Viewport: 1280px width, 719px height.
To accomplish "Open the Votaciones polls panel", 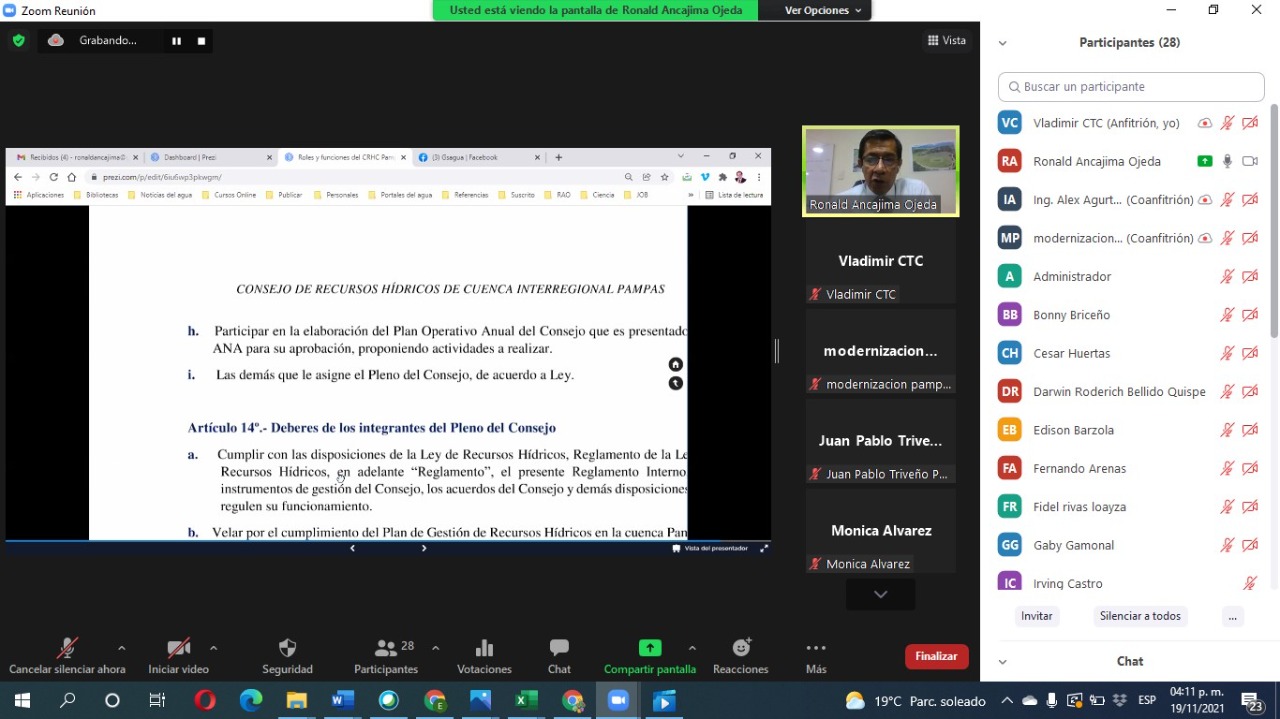I will point(484,656).
